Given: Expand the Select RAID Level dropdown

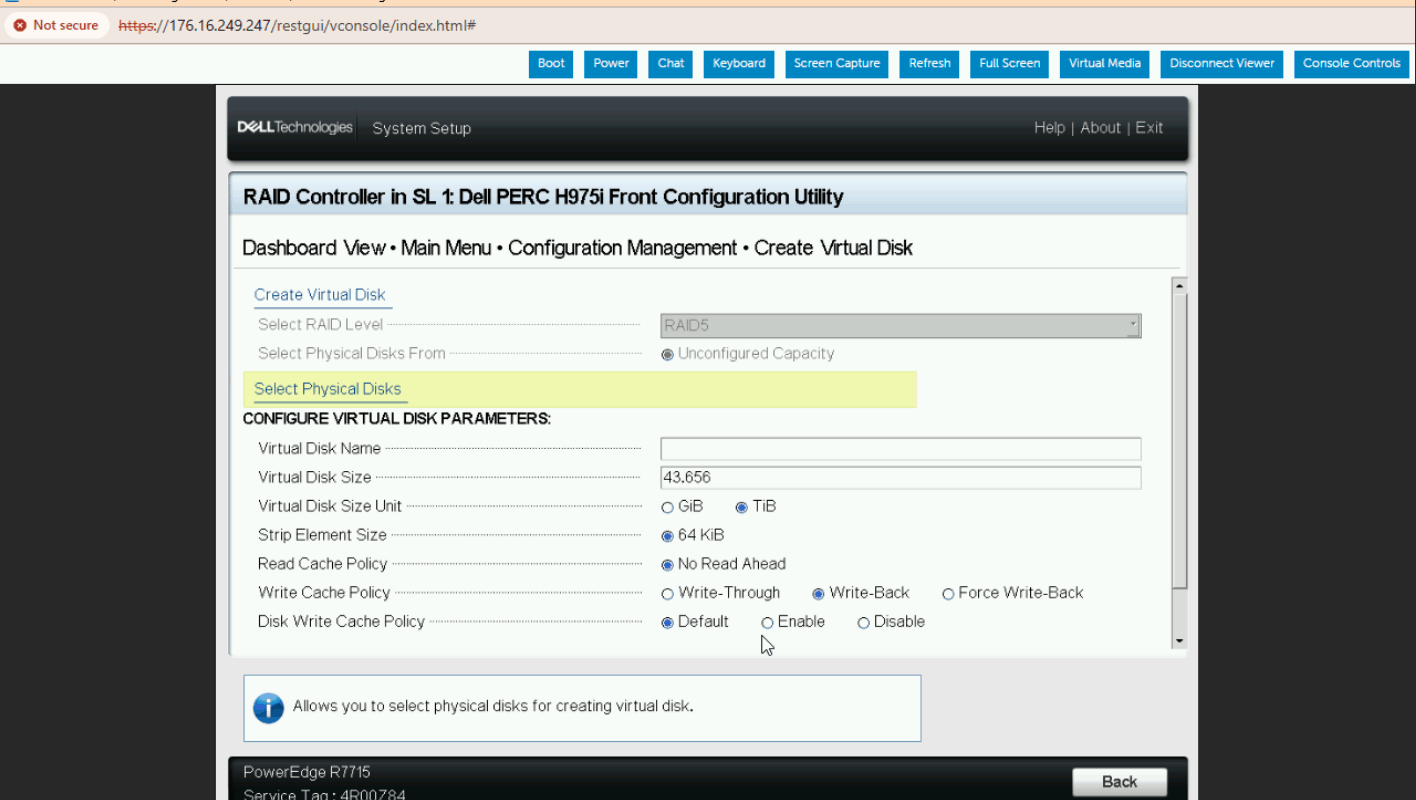Looking at the screenshot, I should coord(900,325).
